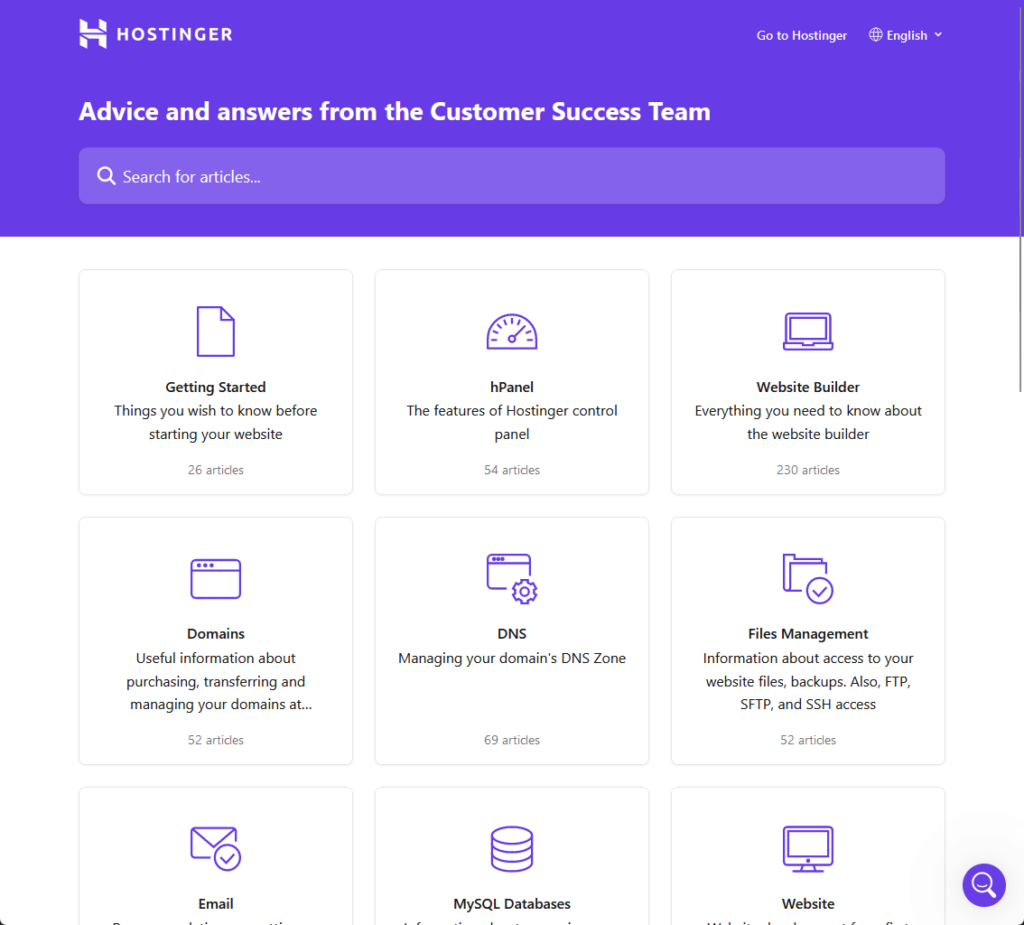
Task: Open the floating search chat button
Action: tap(984, 885)
